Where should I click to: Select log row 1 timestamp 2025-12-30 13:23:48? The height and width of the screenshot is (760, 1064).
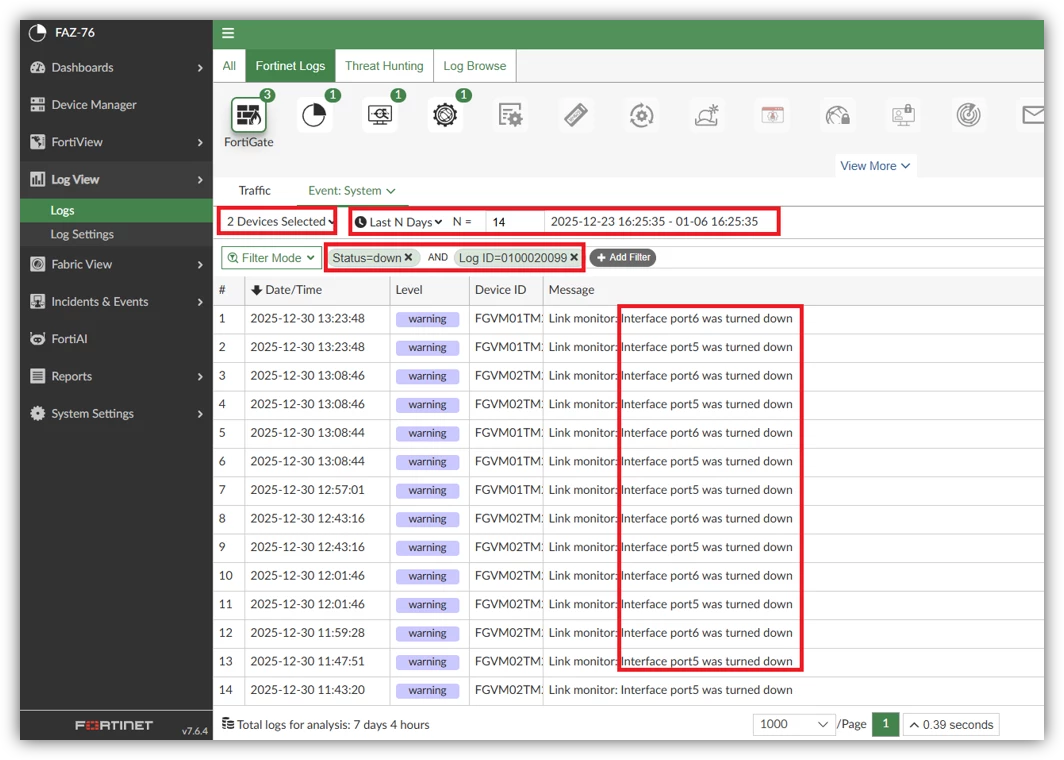[x=307, y=318]
